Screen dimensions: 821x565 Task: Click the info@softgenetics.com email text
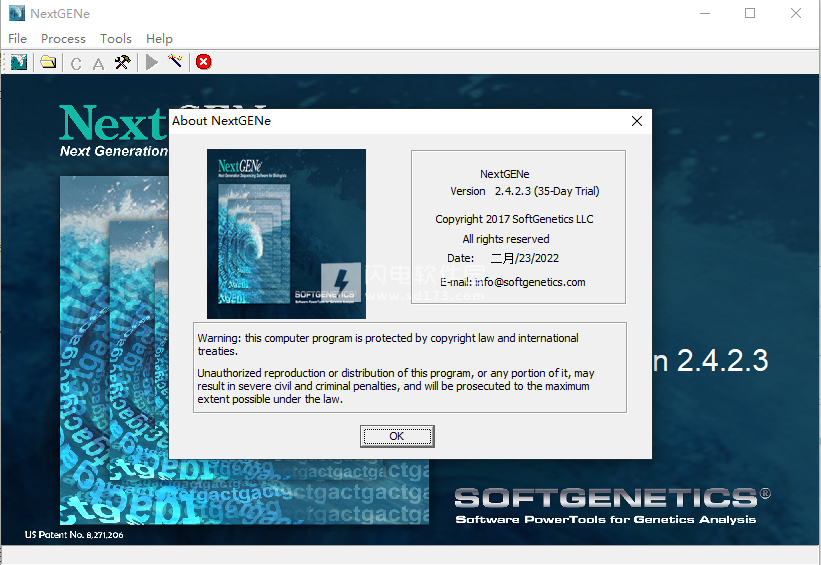pos(530,282)
